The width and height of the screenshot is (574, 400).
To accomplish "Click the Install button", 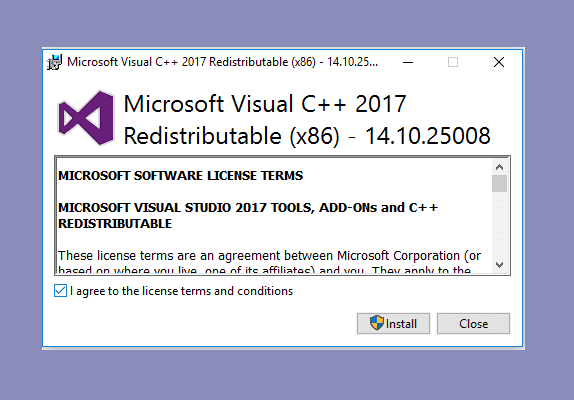I will pyautogui.click(x=393, y=324).
